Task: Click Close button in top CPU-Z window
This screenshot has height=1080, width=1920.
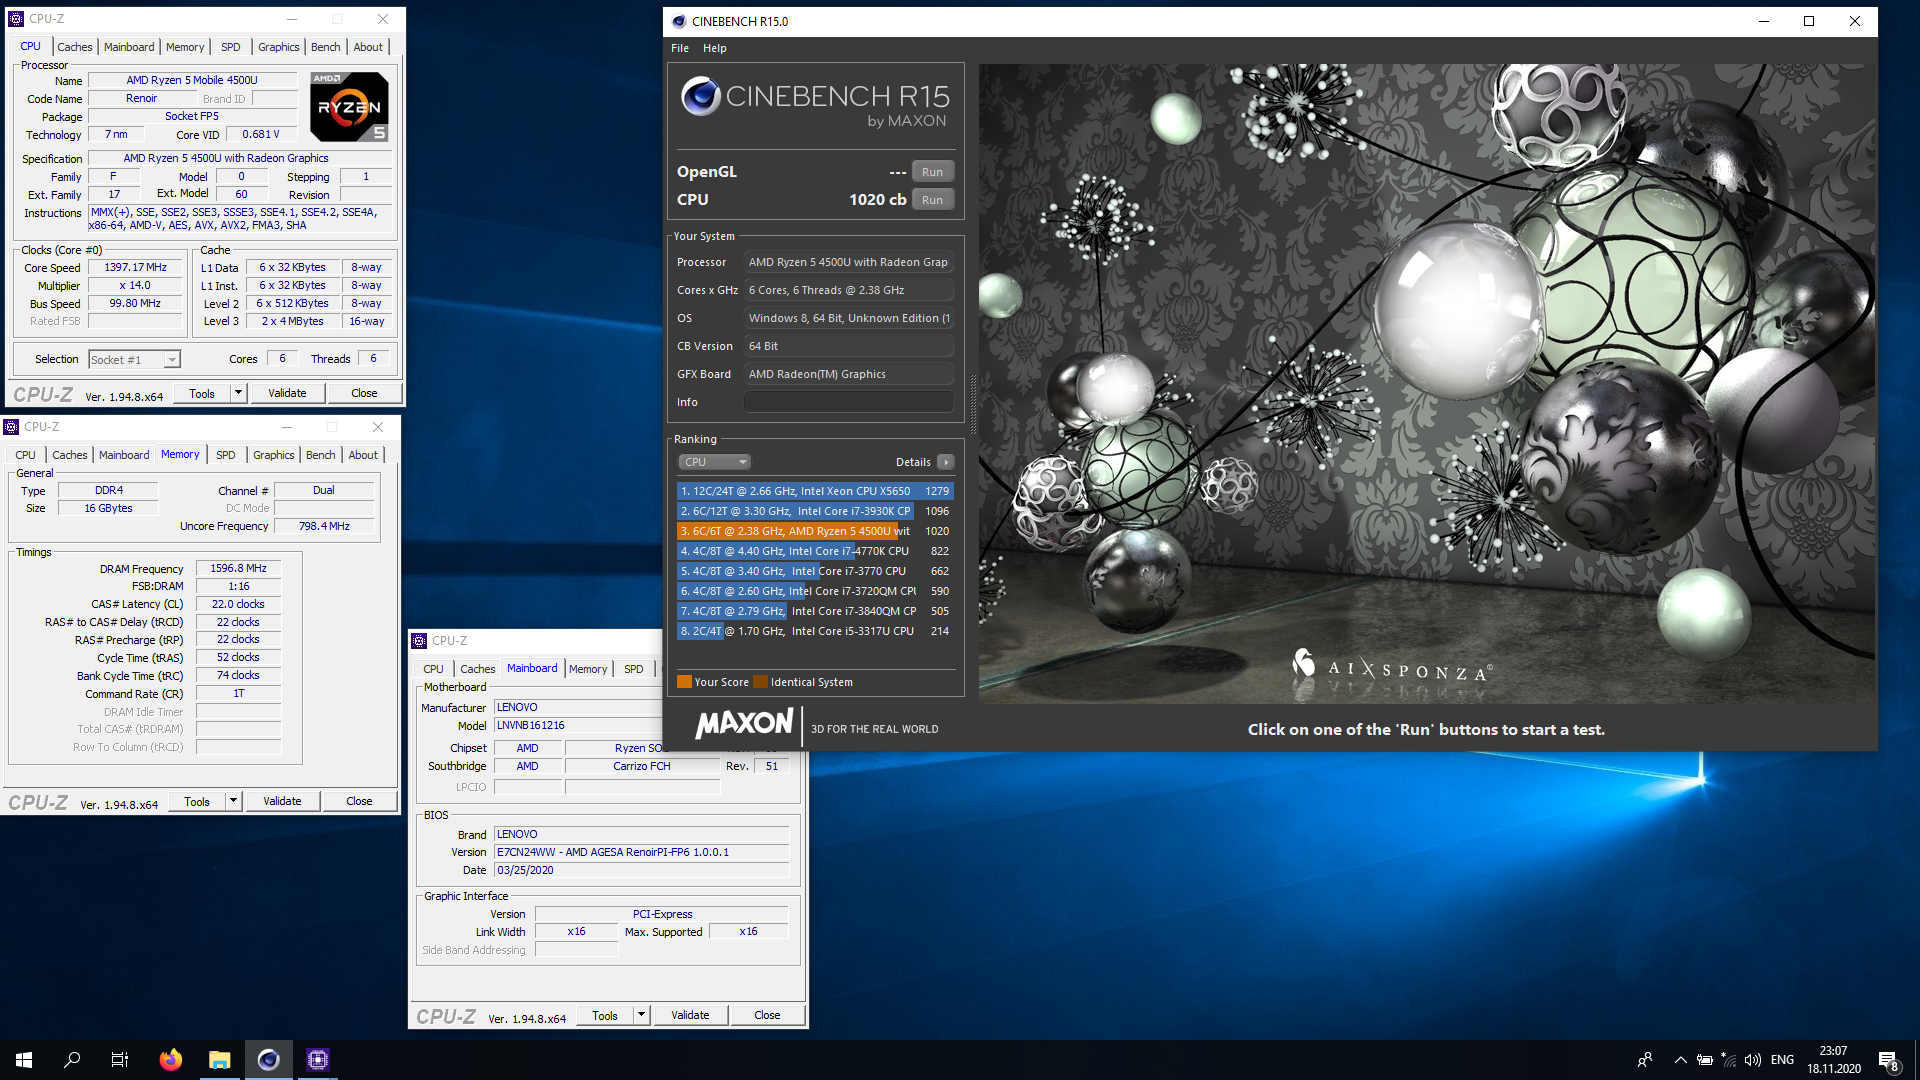Action: pos(364,393)
